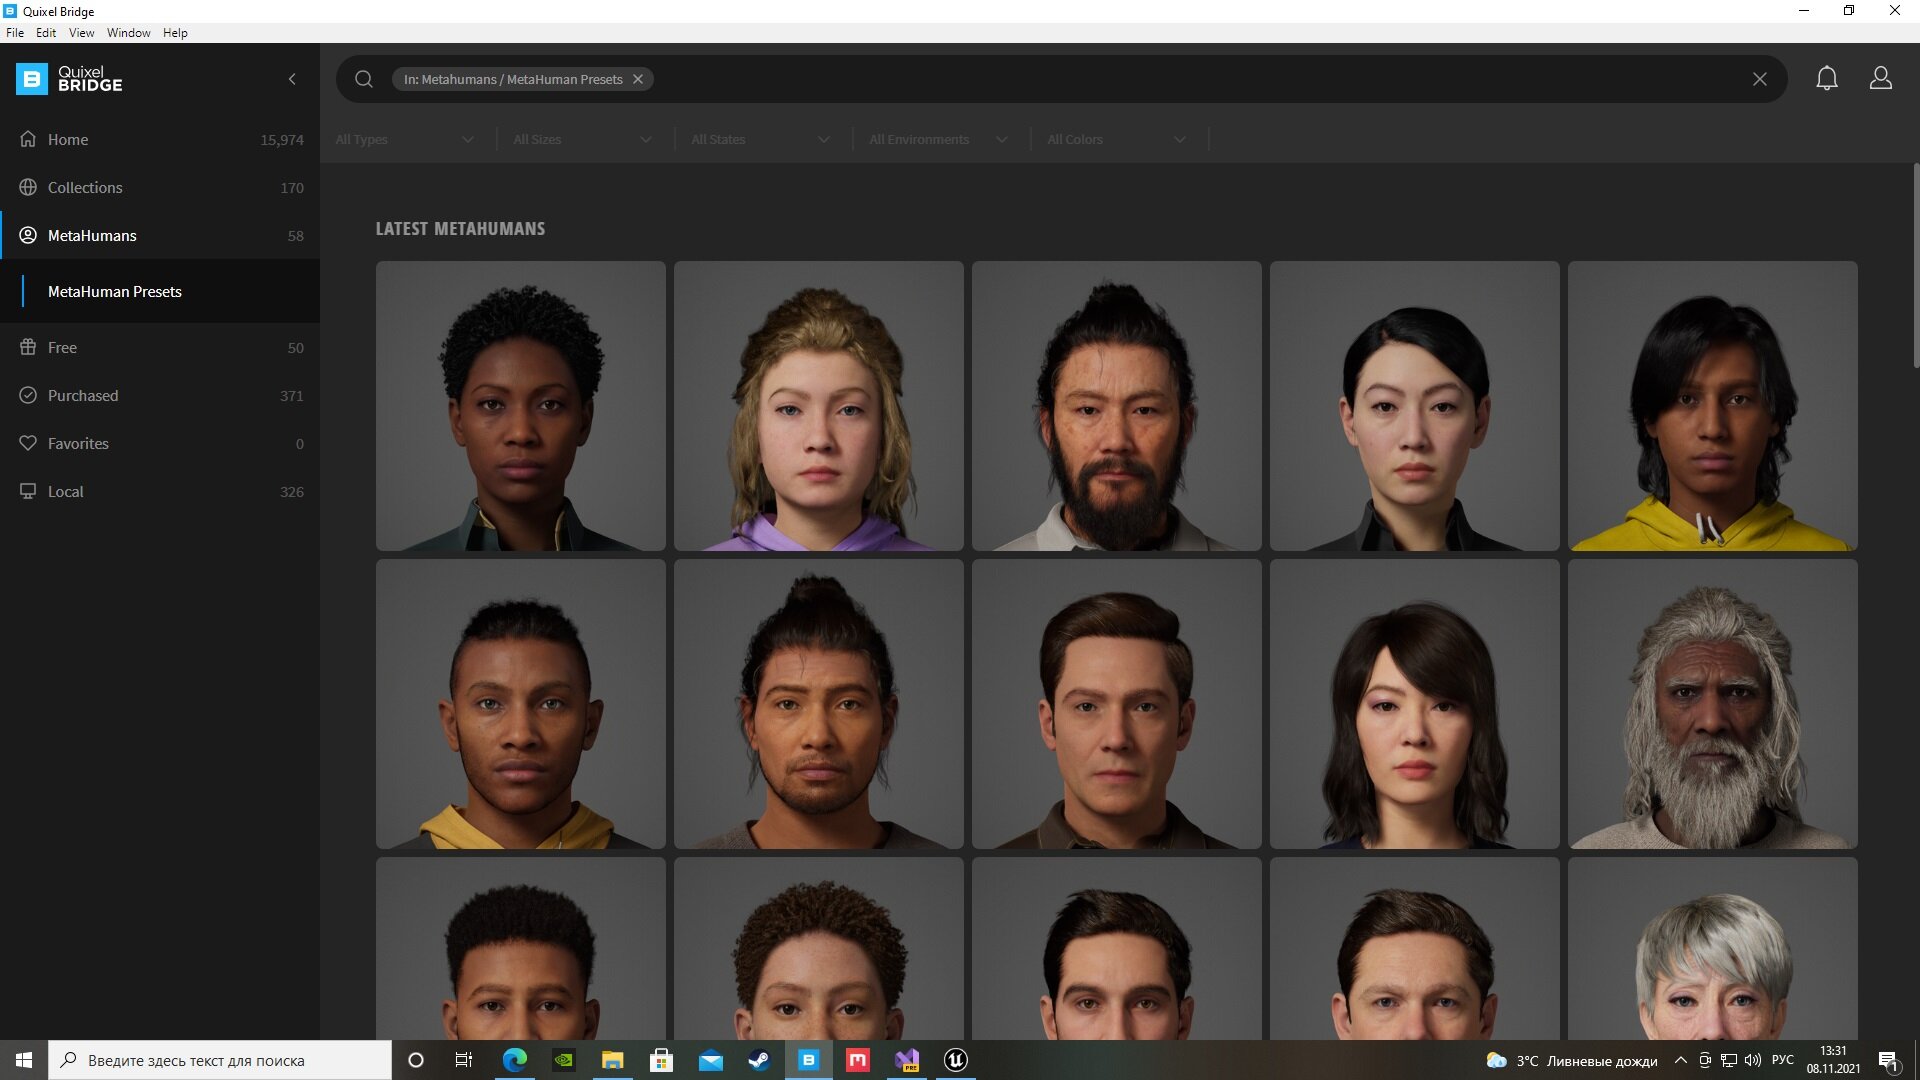Collapse the sidebar with the chevron arrow
1920x1080 pixels.
point(292,79)
